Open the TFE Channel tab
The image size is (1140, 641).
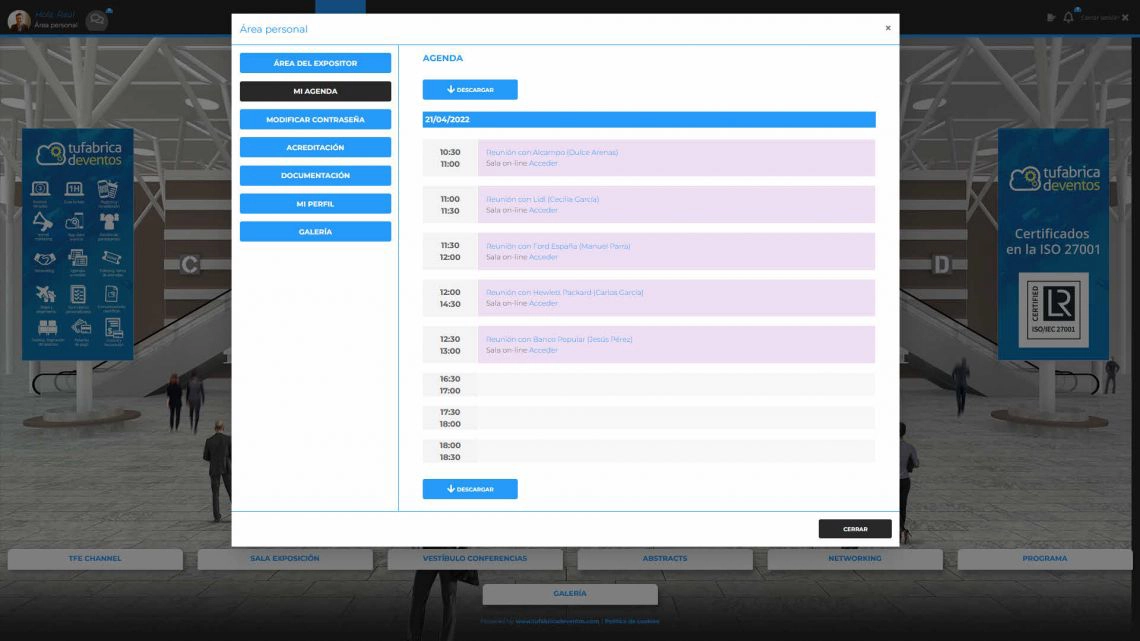[x=95, y=559]
